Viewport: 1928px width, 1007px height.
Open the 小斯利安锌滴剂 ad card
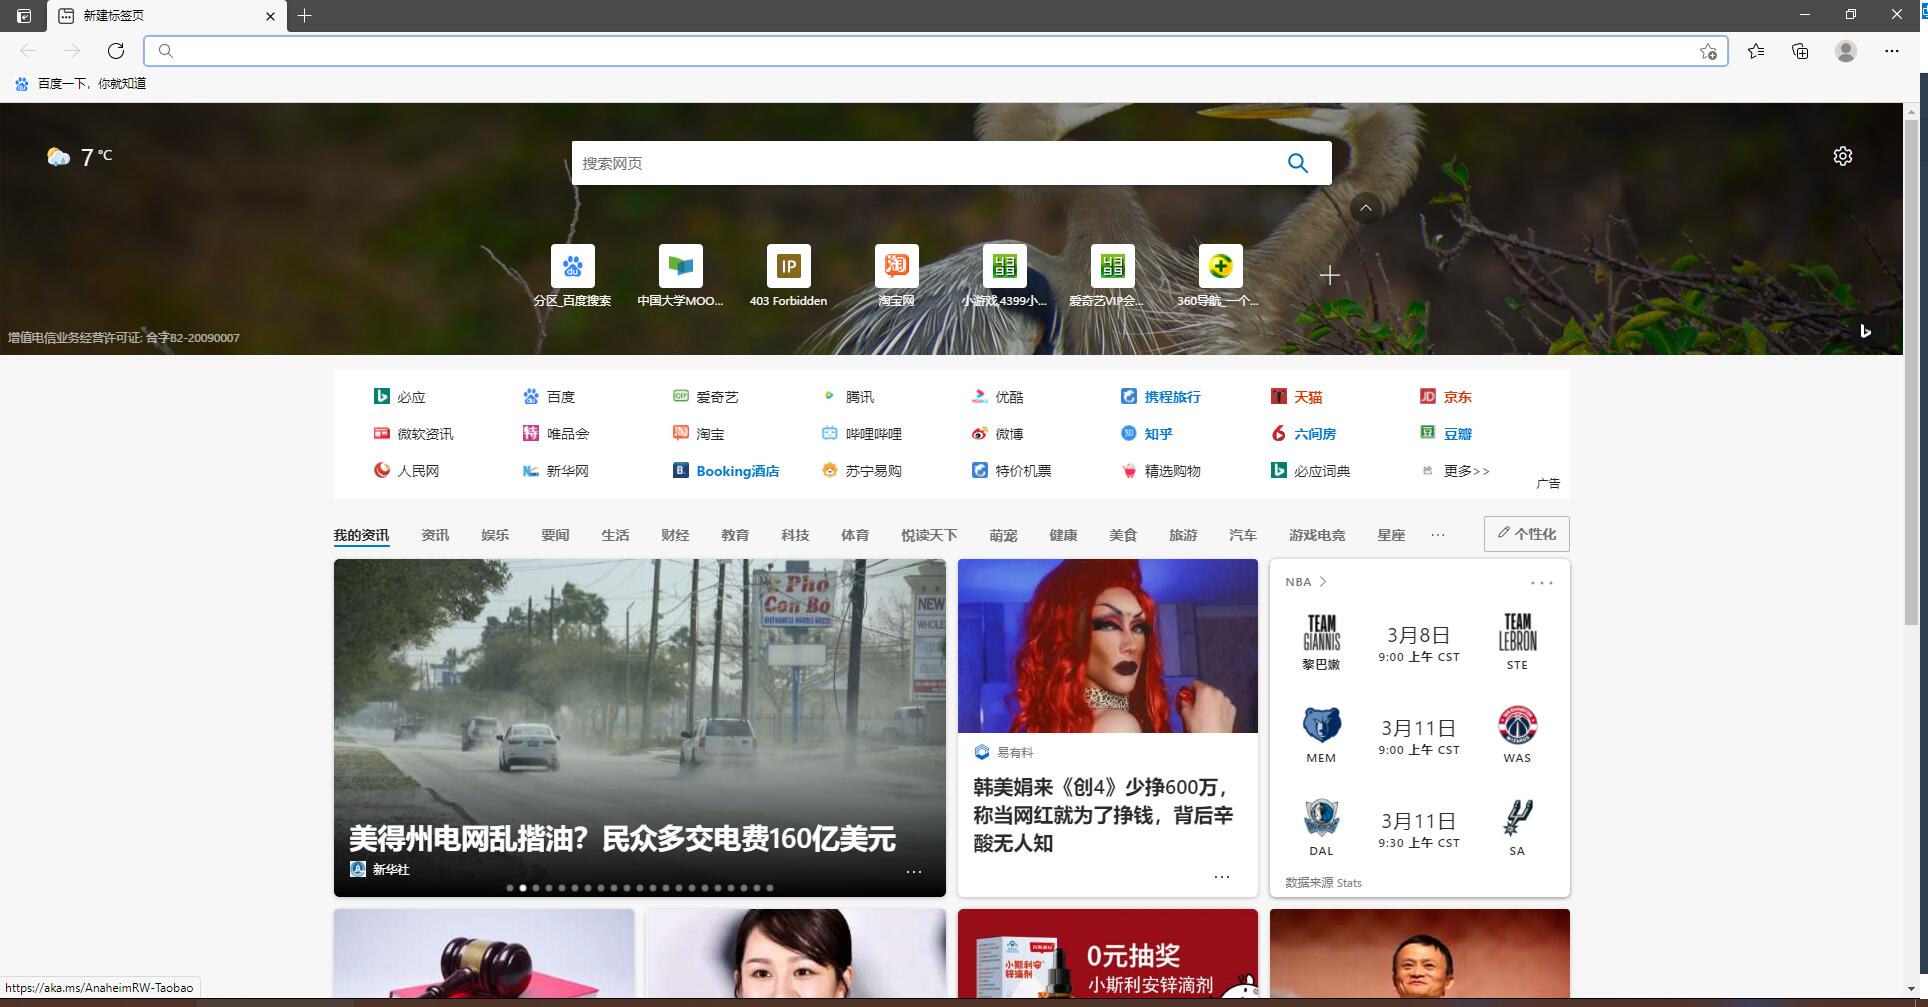pyautogui.click(x=1108, y=953)
